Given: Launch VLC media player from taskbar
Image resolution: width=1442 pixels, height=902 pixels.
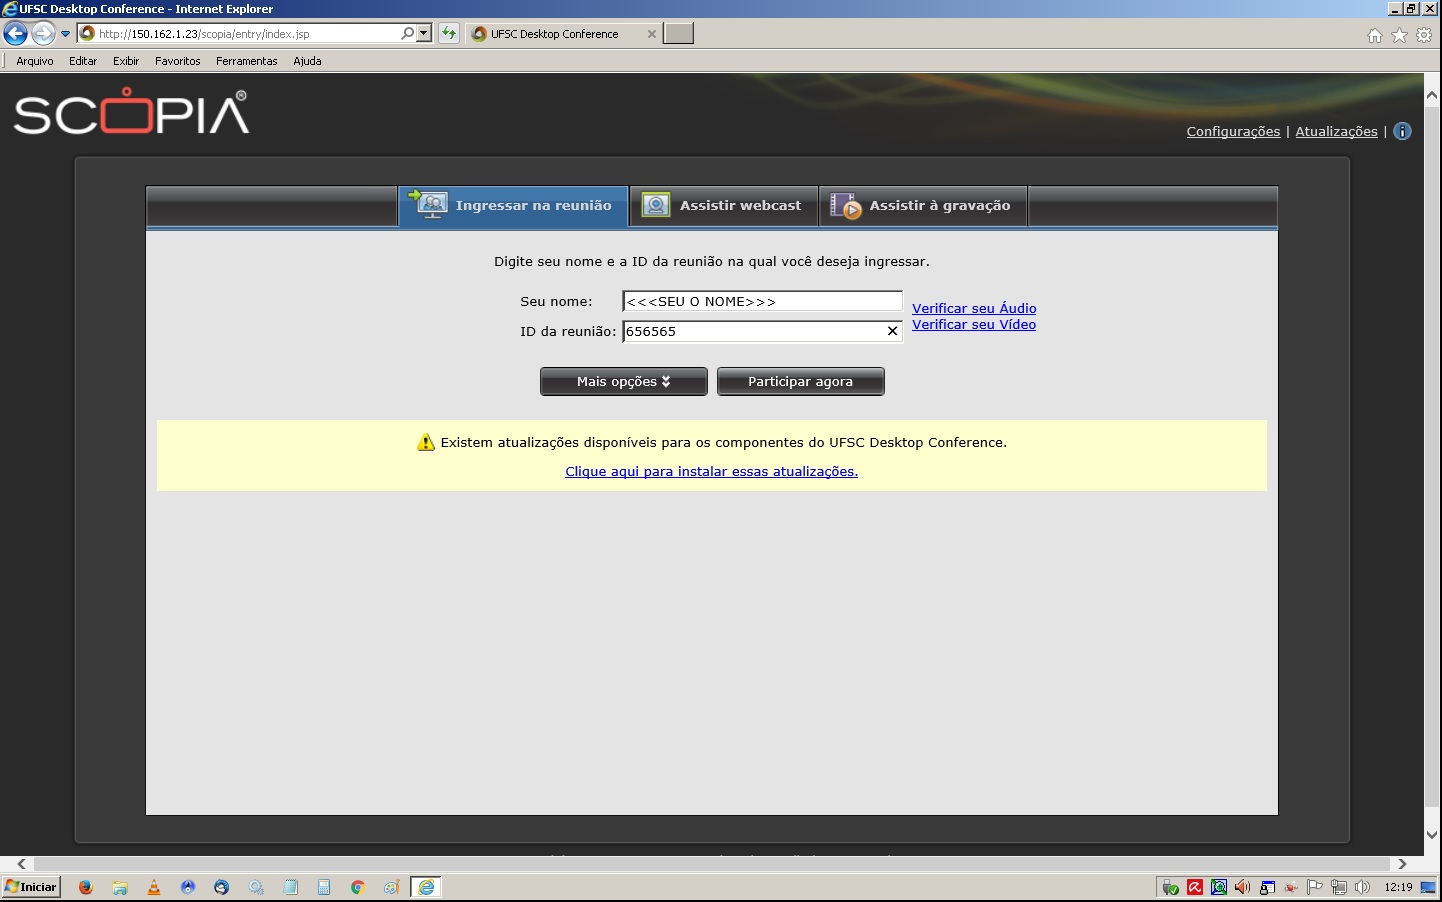Looking at the screenshot, I should [x=154, y=887].
